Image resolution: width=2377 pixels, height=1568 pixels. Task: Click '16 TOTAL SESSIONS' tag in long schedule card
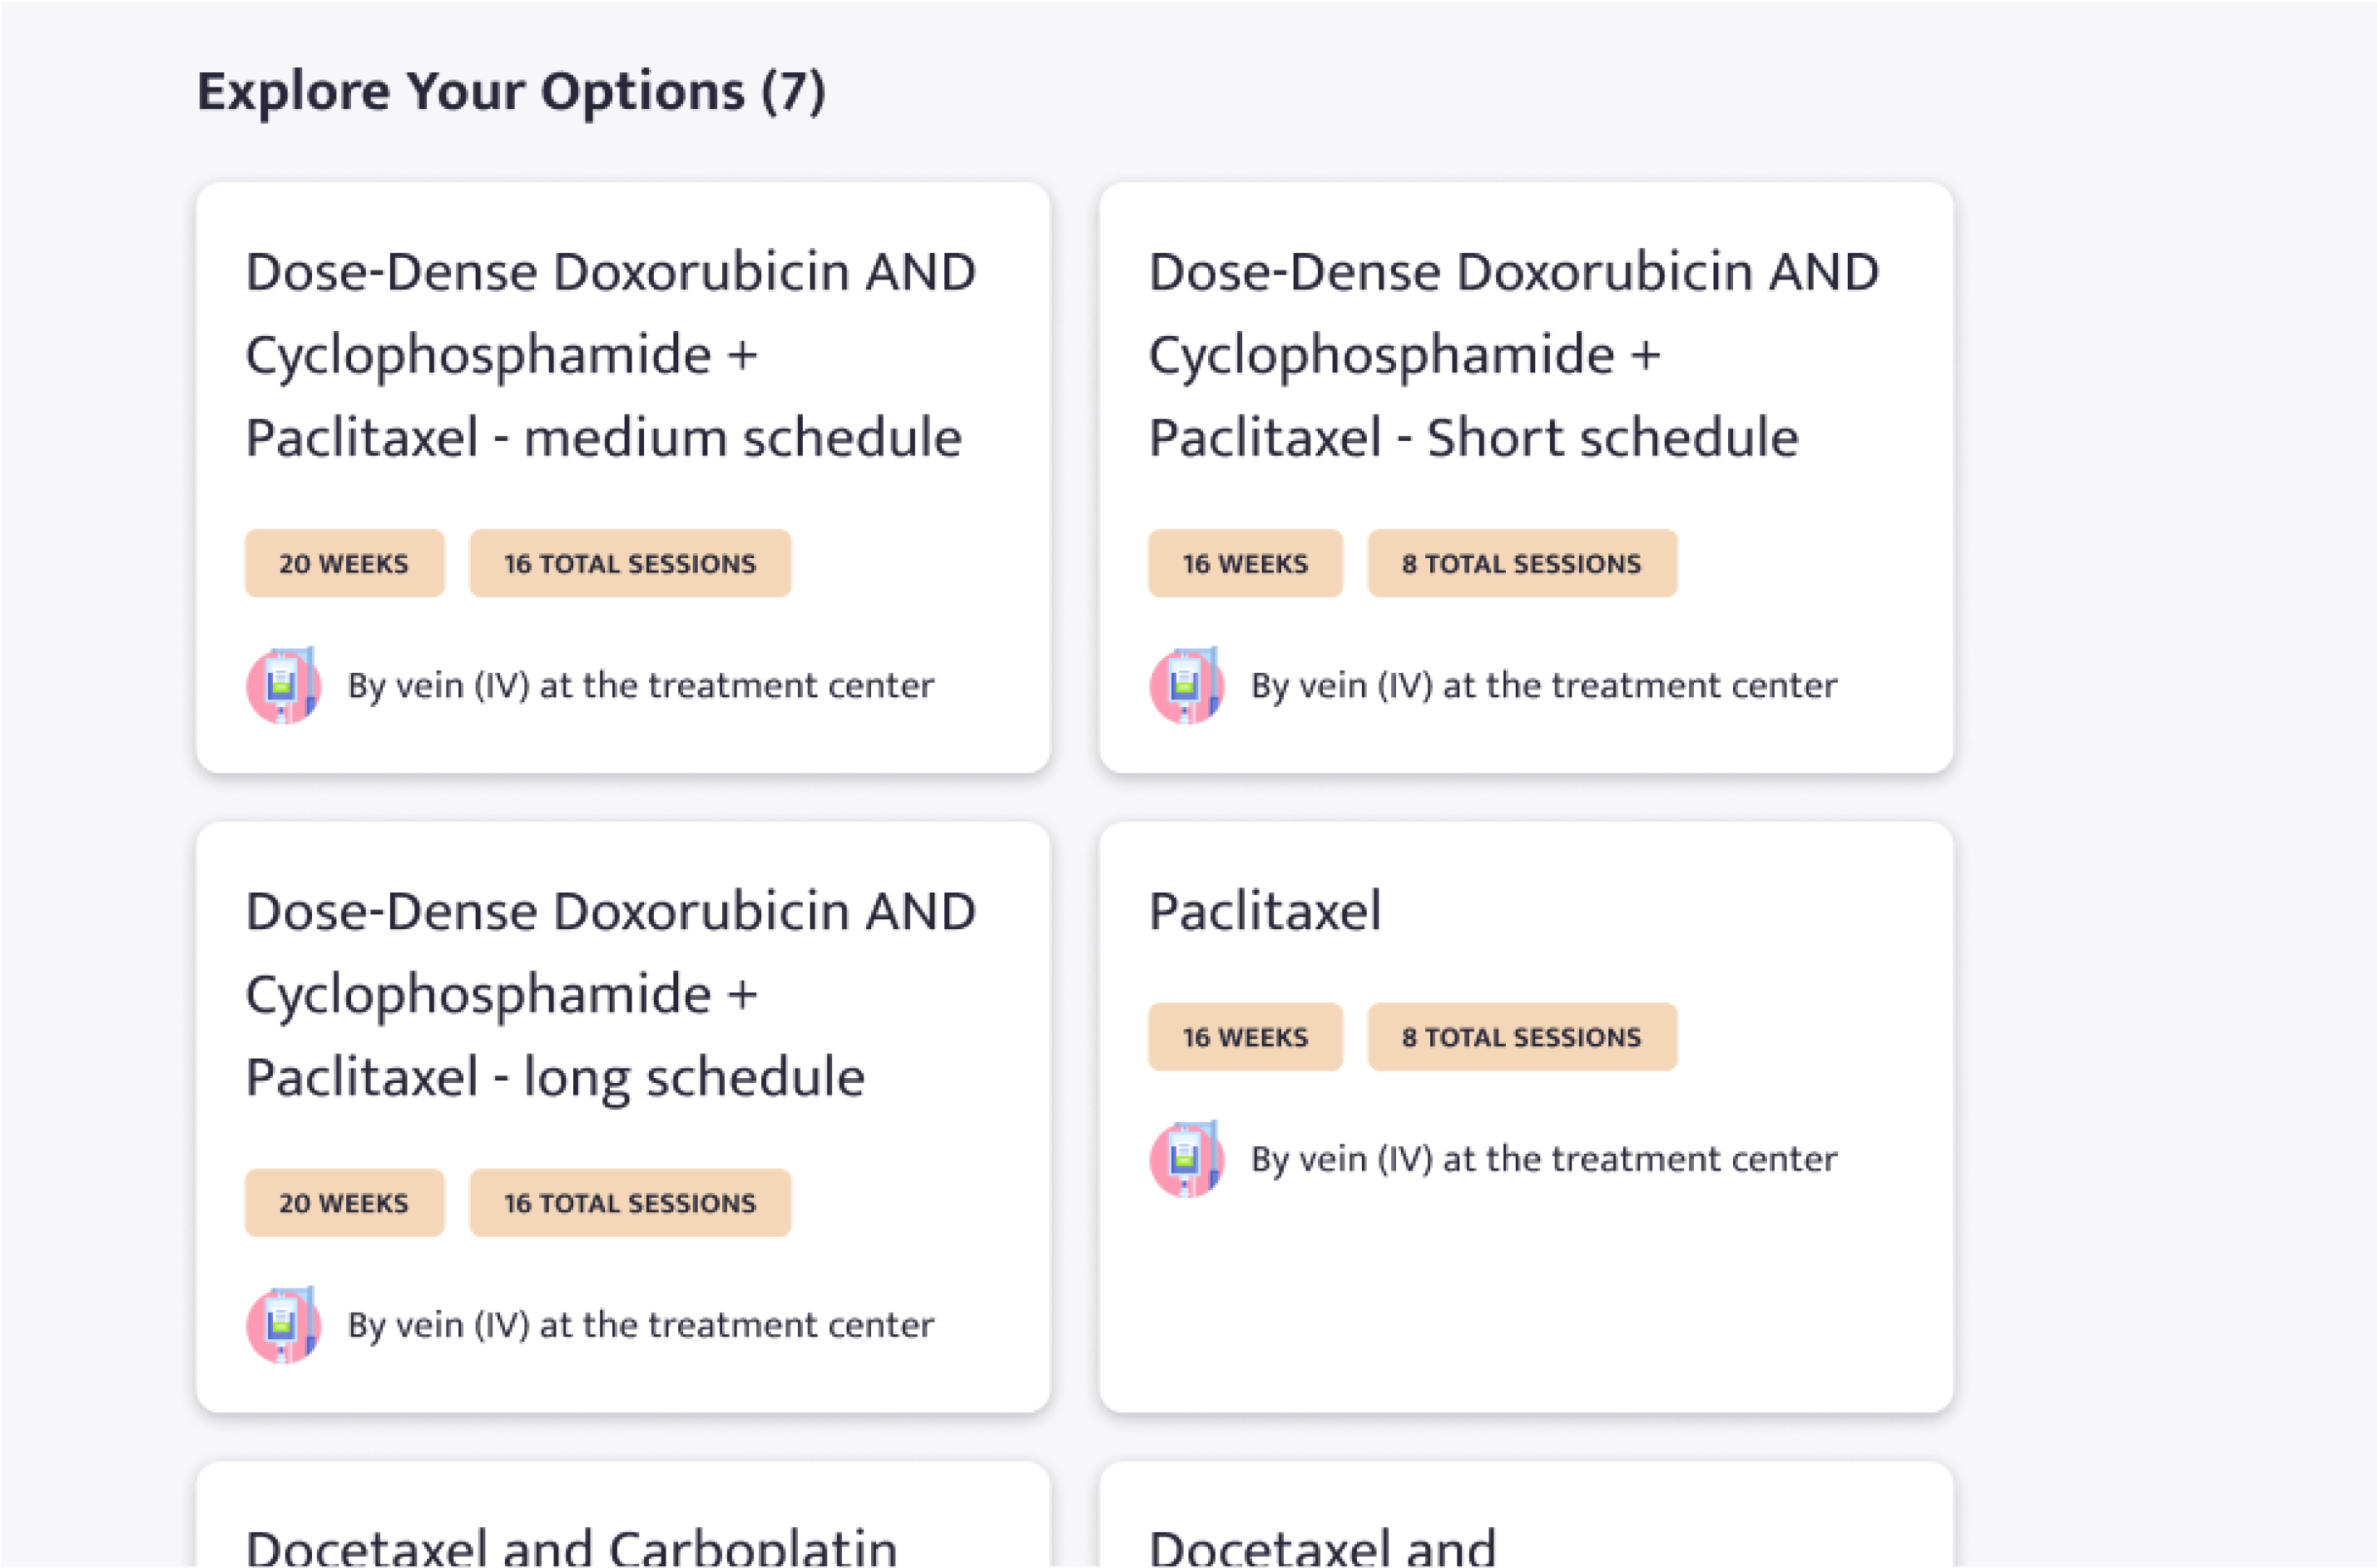(x=630, y=1202)
